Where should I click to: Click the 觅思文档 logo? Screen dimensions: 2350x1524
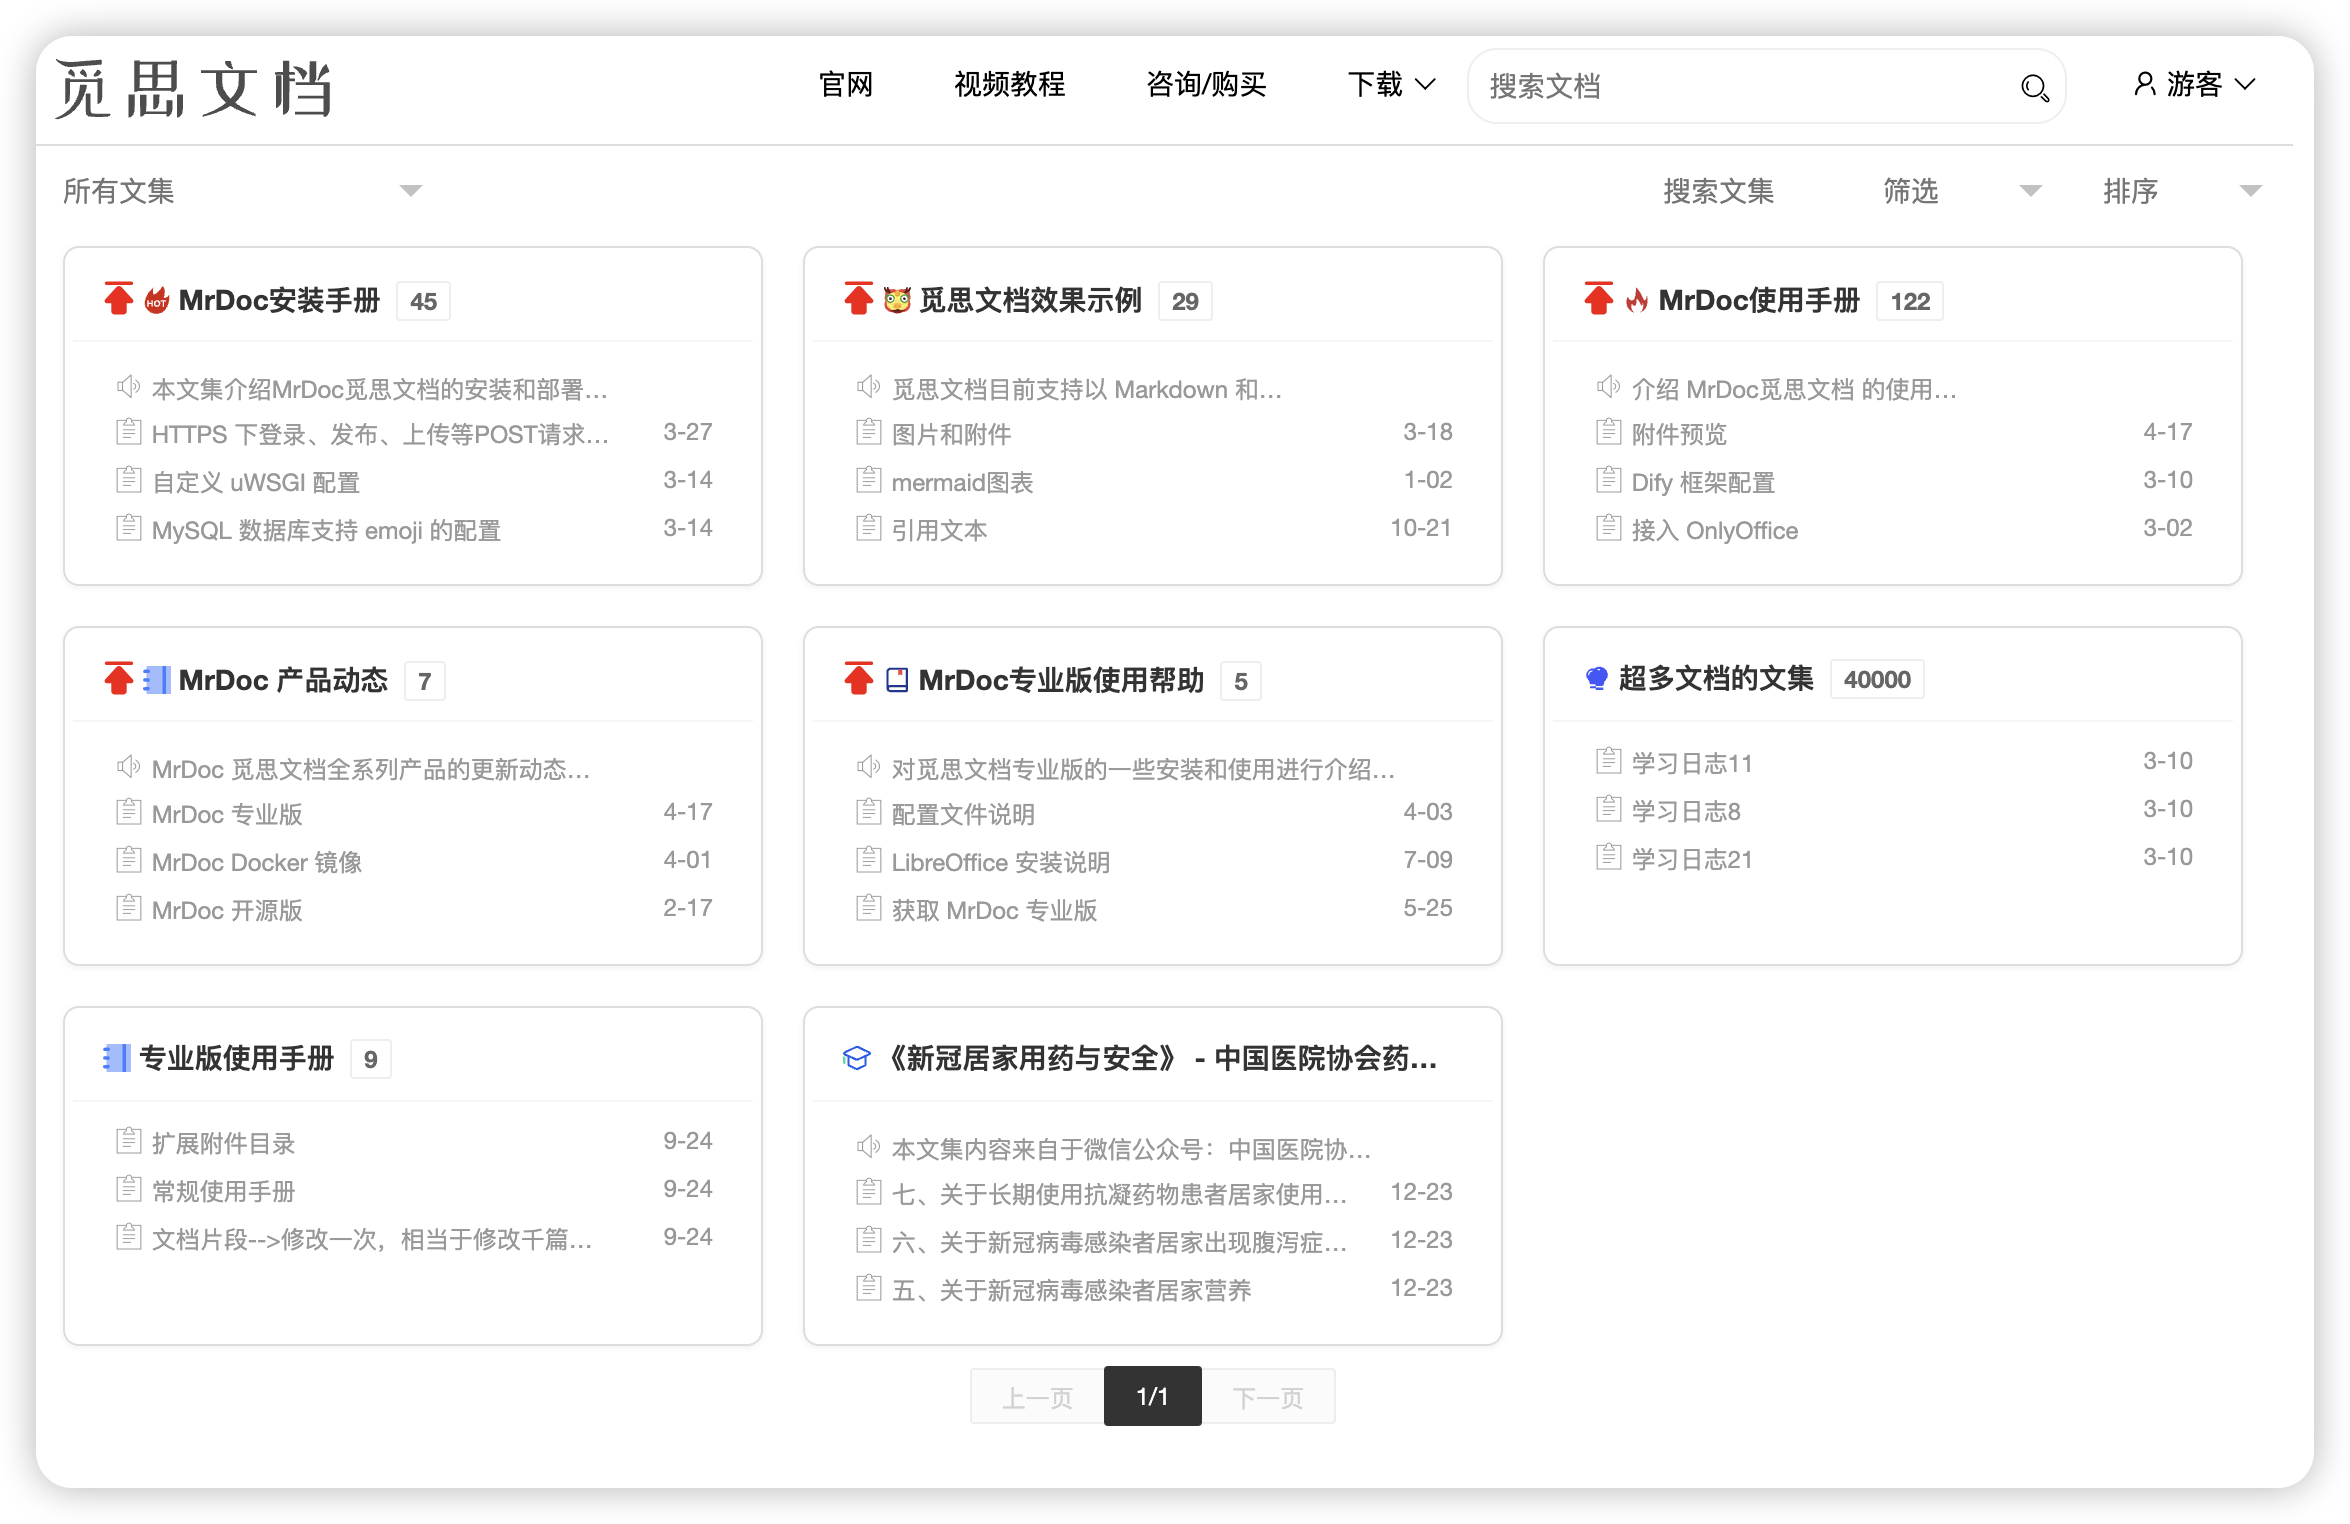(194, 89)
